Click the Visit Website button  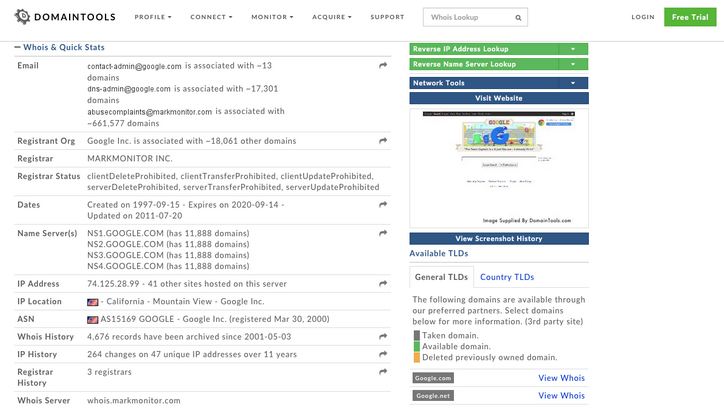[x=499, y=98]
